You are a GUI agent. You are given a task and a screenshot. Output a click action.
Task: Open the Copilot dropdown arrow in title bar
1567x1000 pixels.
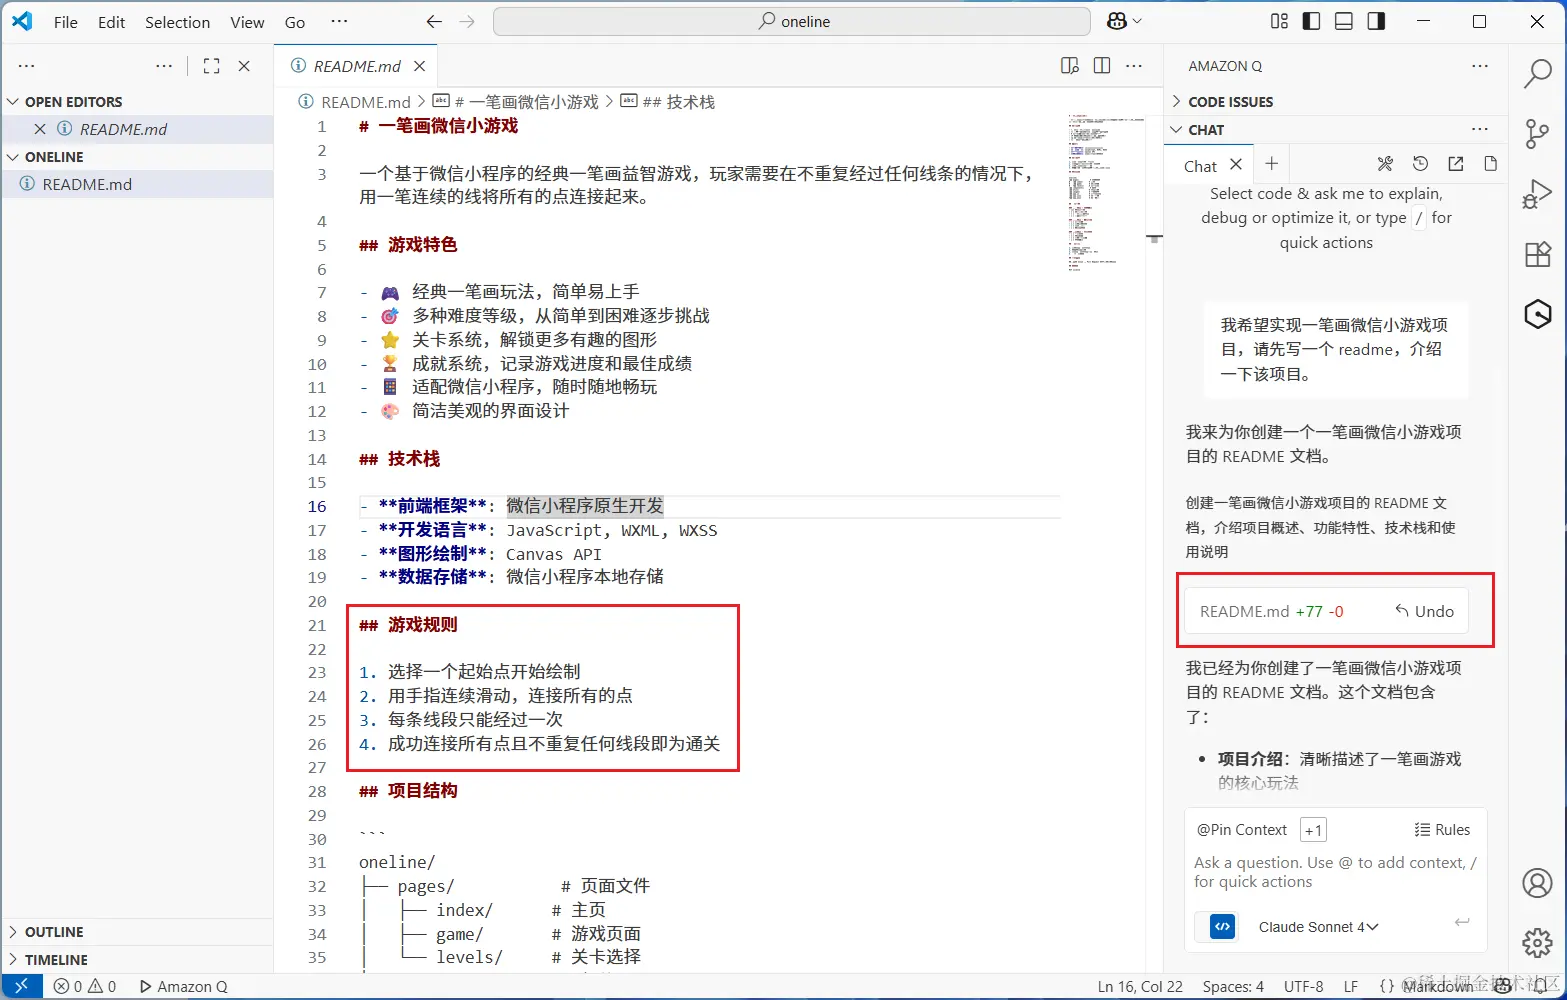[1137, 21]
